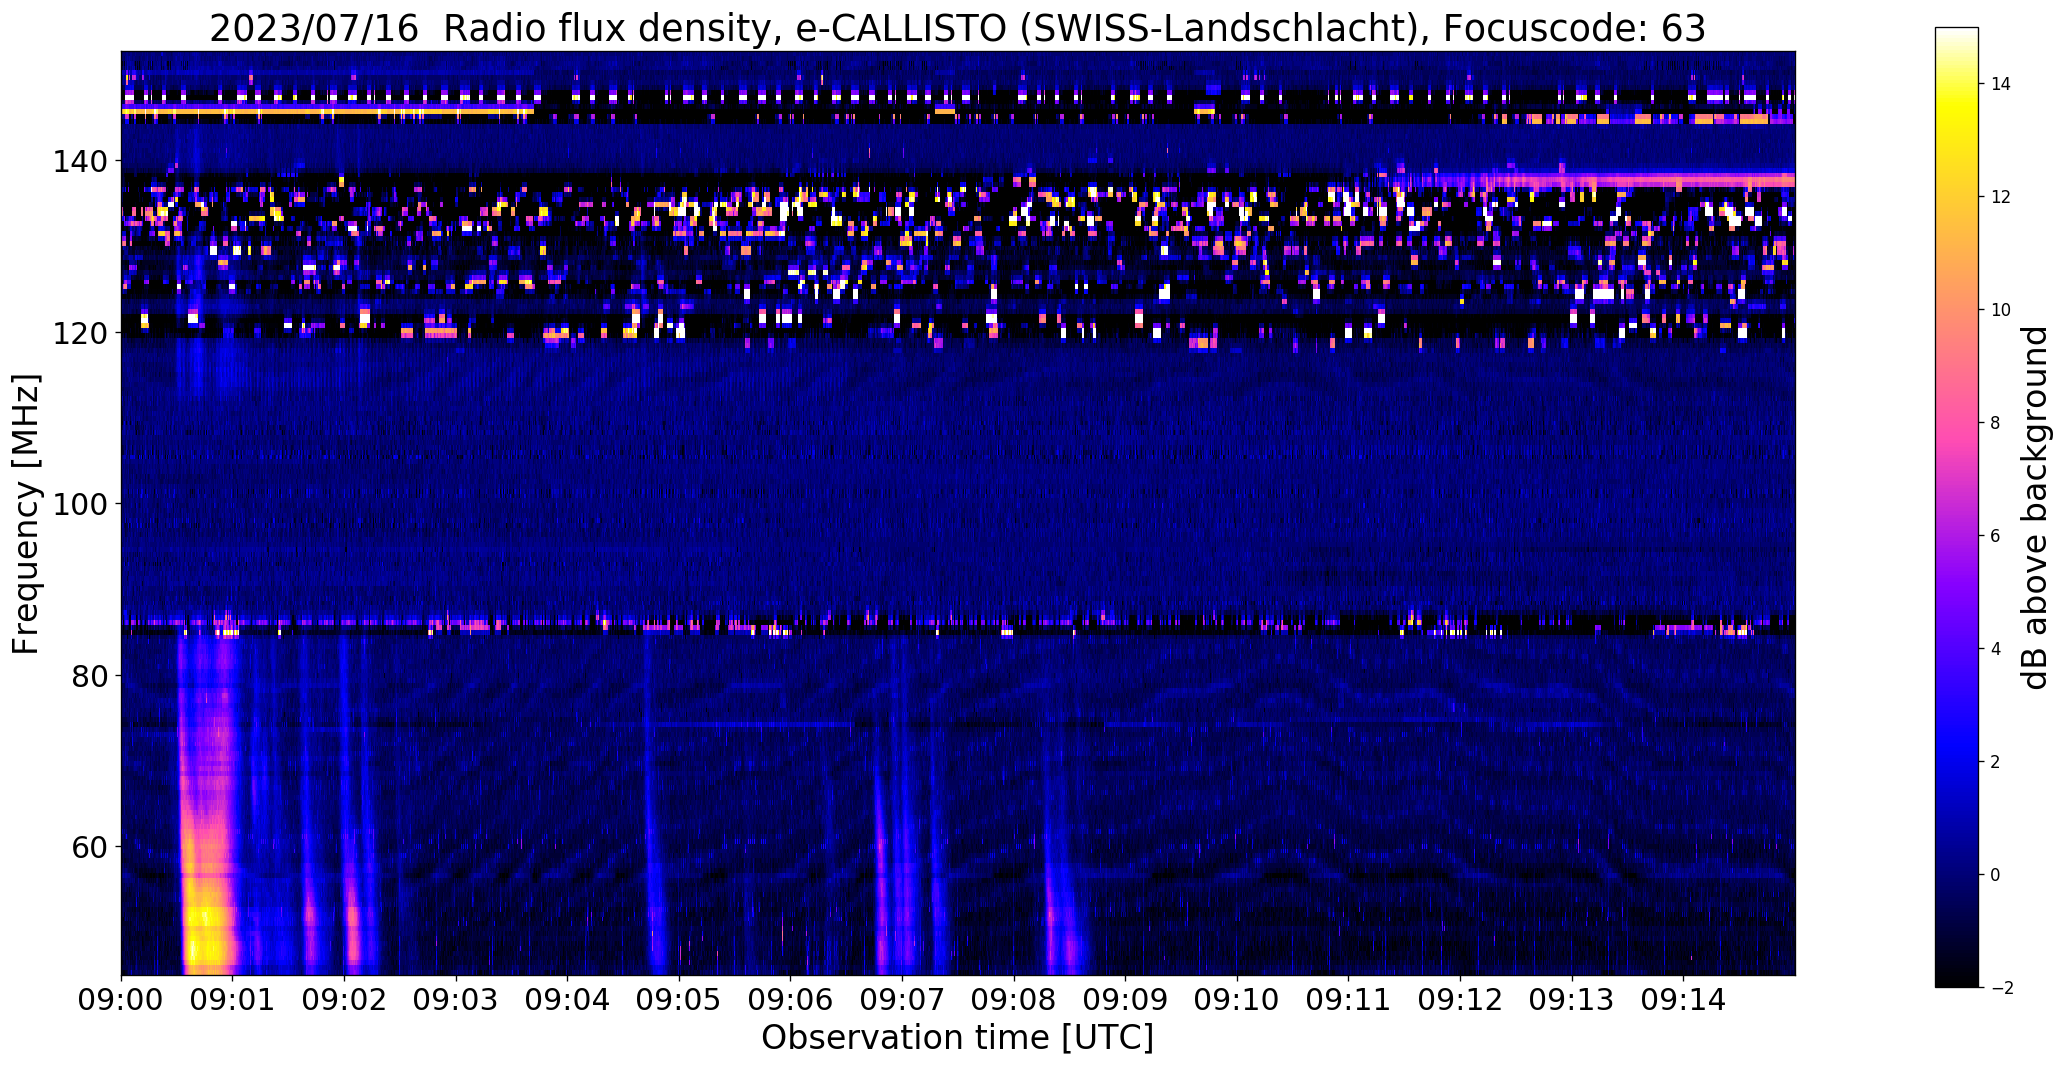
Task: Click the 09:11 time tick label
Action: tap(1349, 1001)
